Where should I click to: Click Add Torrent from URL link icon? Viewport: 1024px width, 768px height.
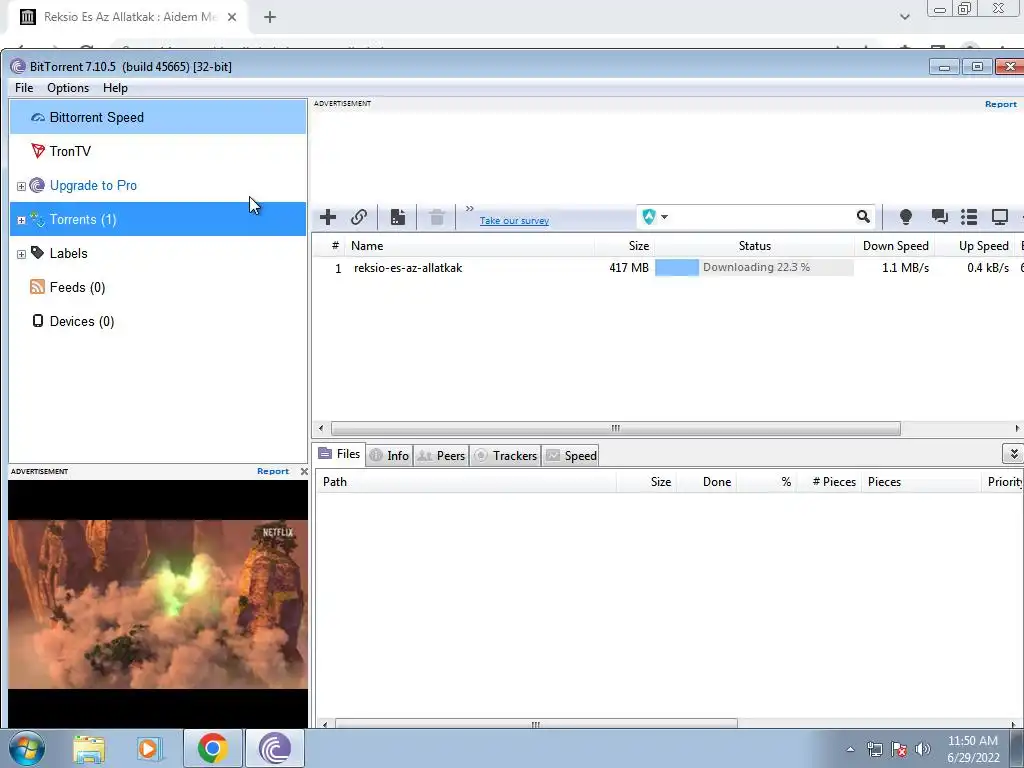coord(359,217)
